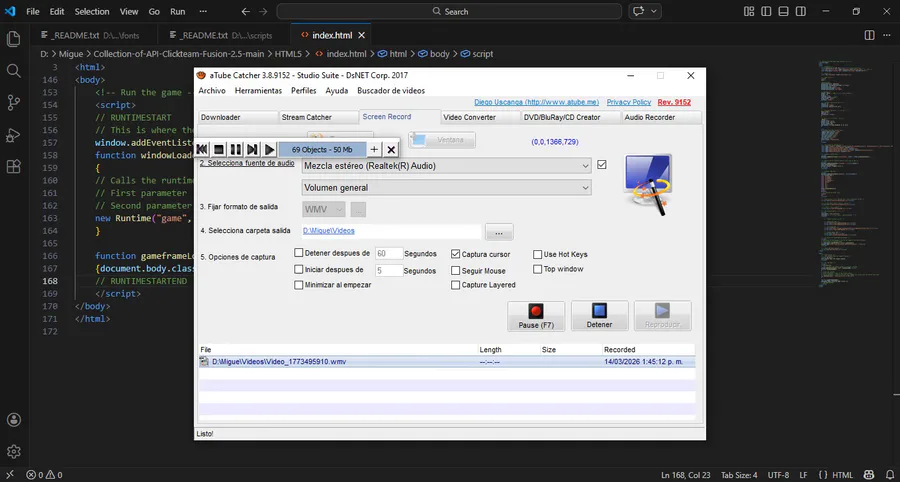
Task: Switch to the Downloader tab
Action: click(x=236, y=117)
